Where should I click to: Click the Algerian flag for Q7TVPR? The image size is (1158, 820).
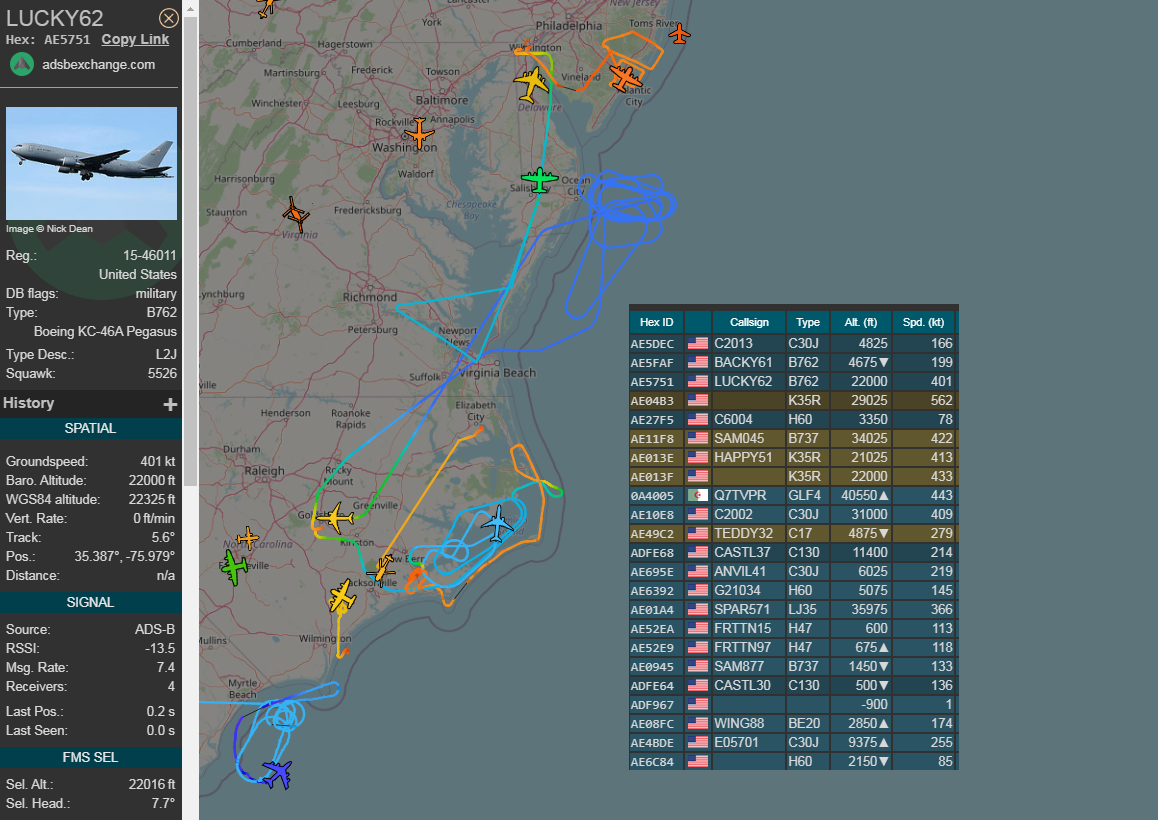click(697, 496)
